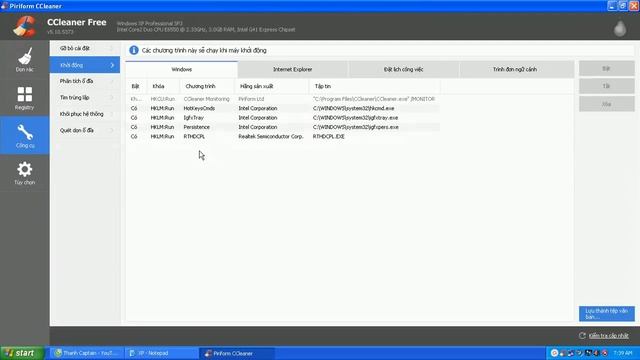Click the Tắt disable button on the right
640x360 pixels.
(607, 86)
